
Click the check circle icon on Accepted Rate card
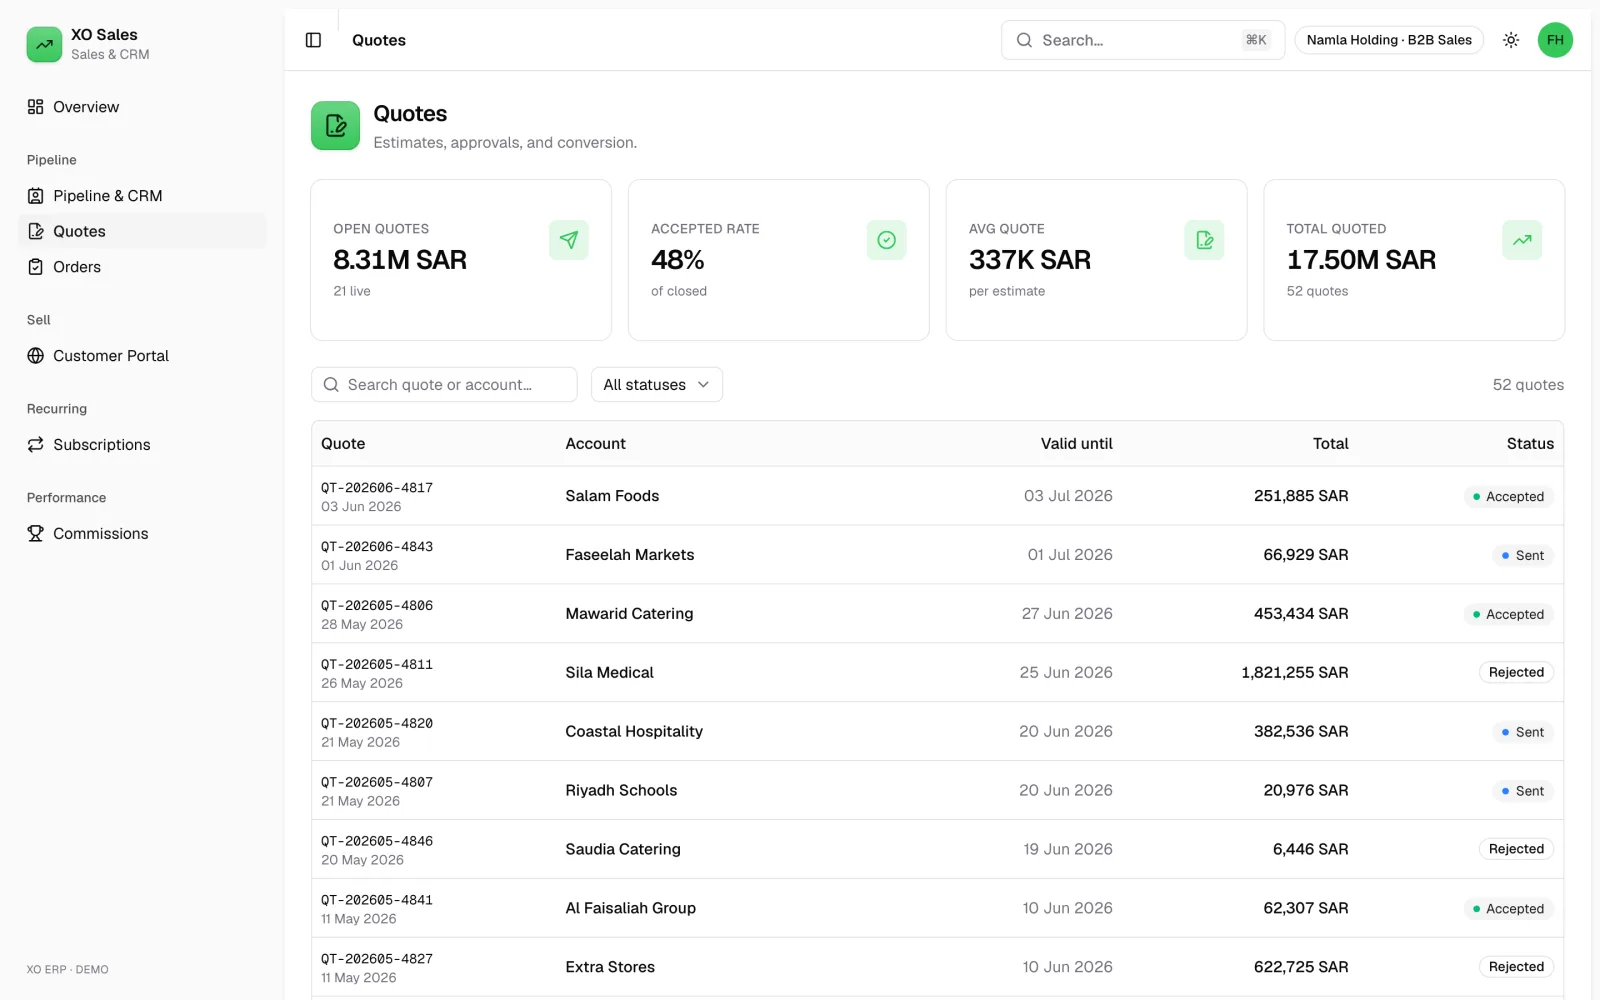coord(887,240)
